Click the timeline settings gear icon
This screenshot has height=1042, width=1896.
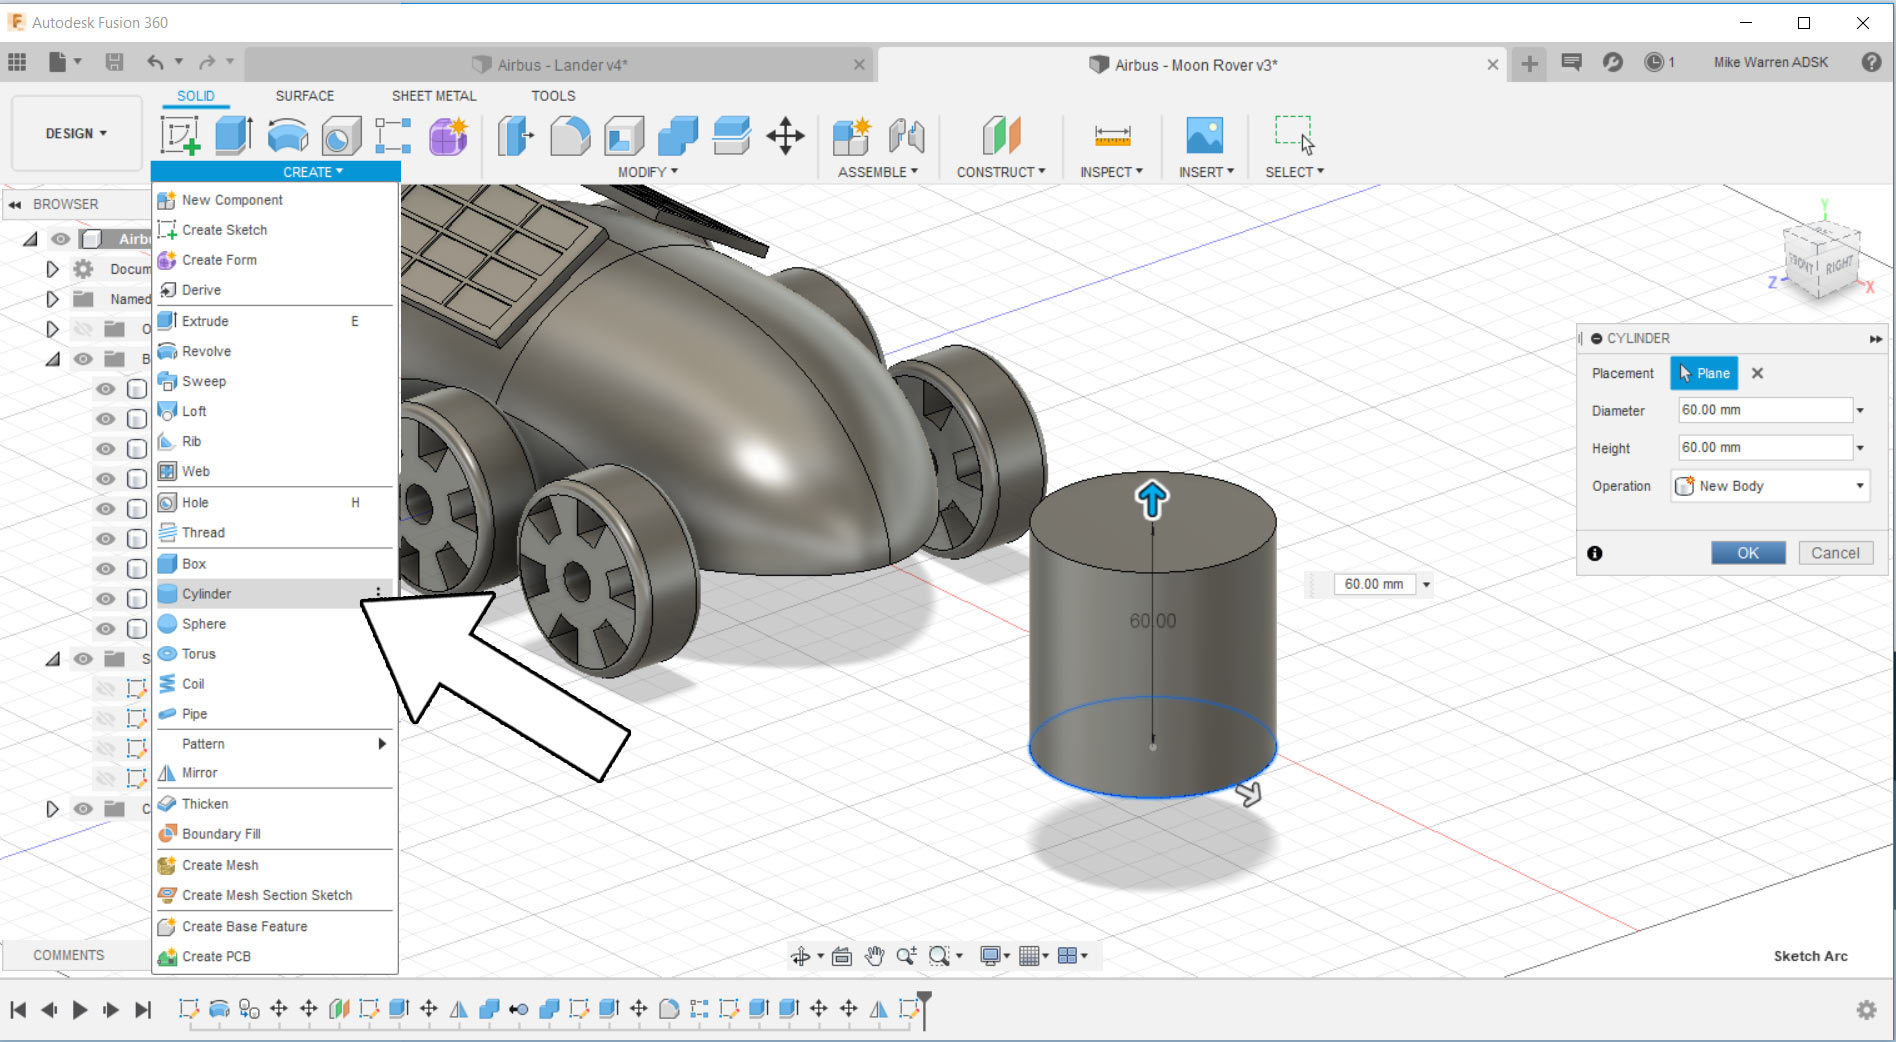point(1866,1010)
